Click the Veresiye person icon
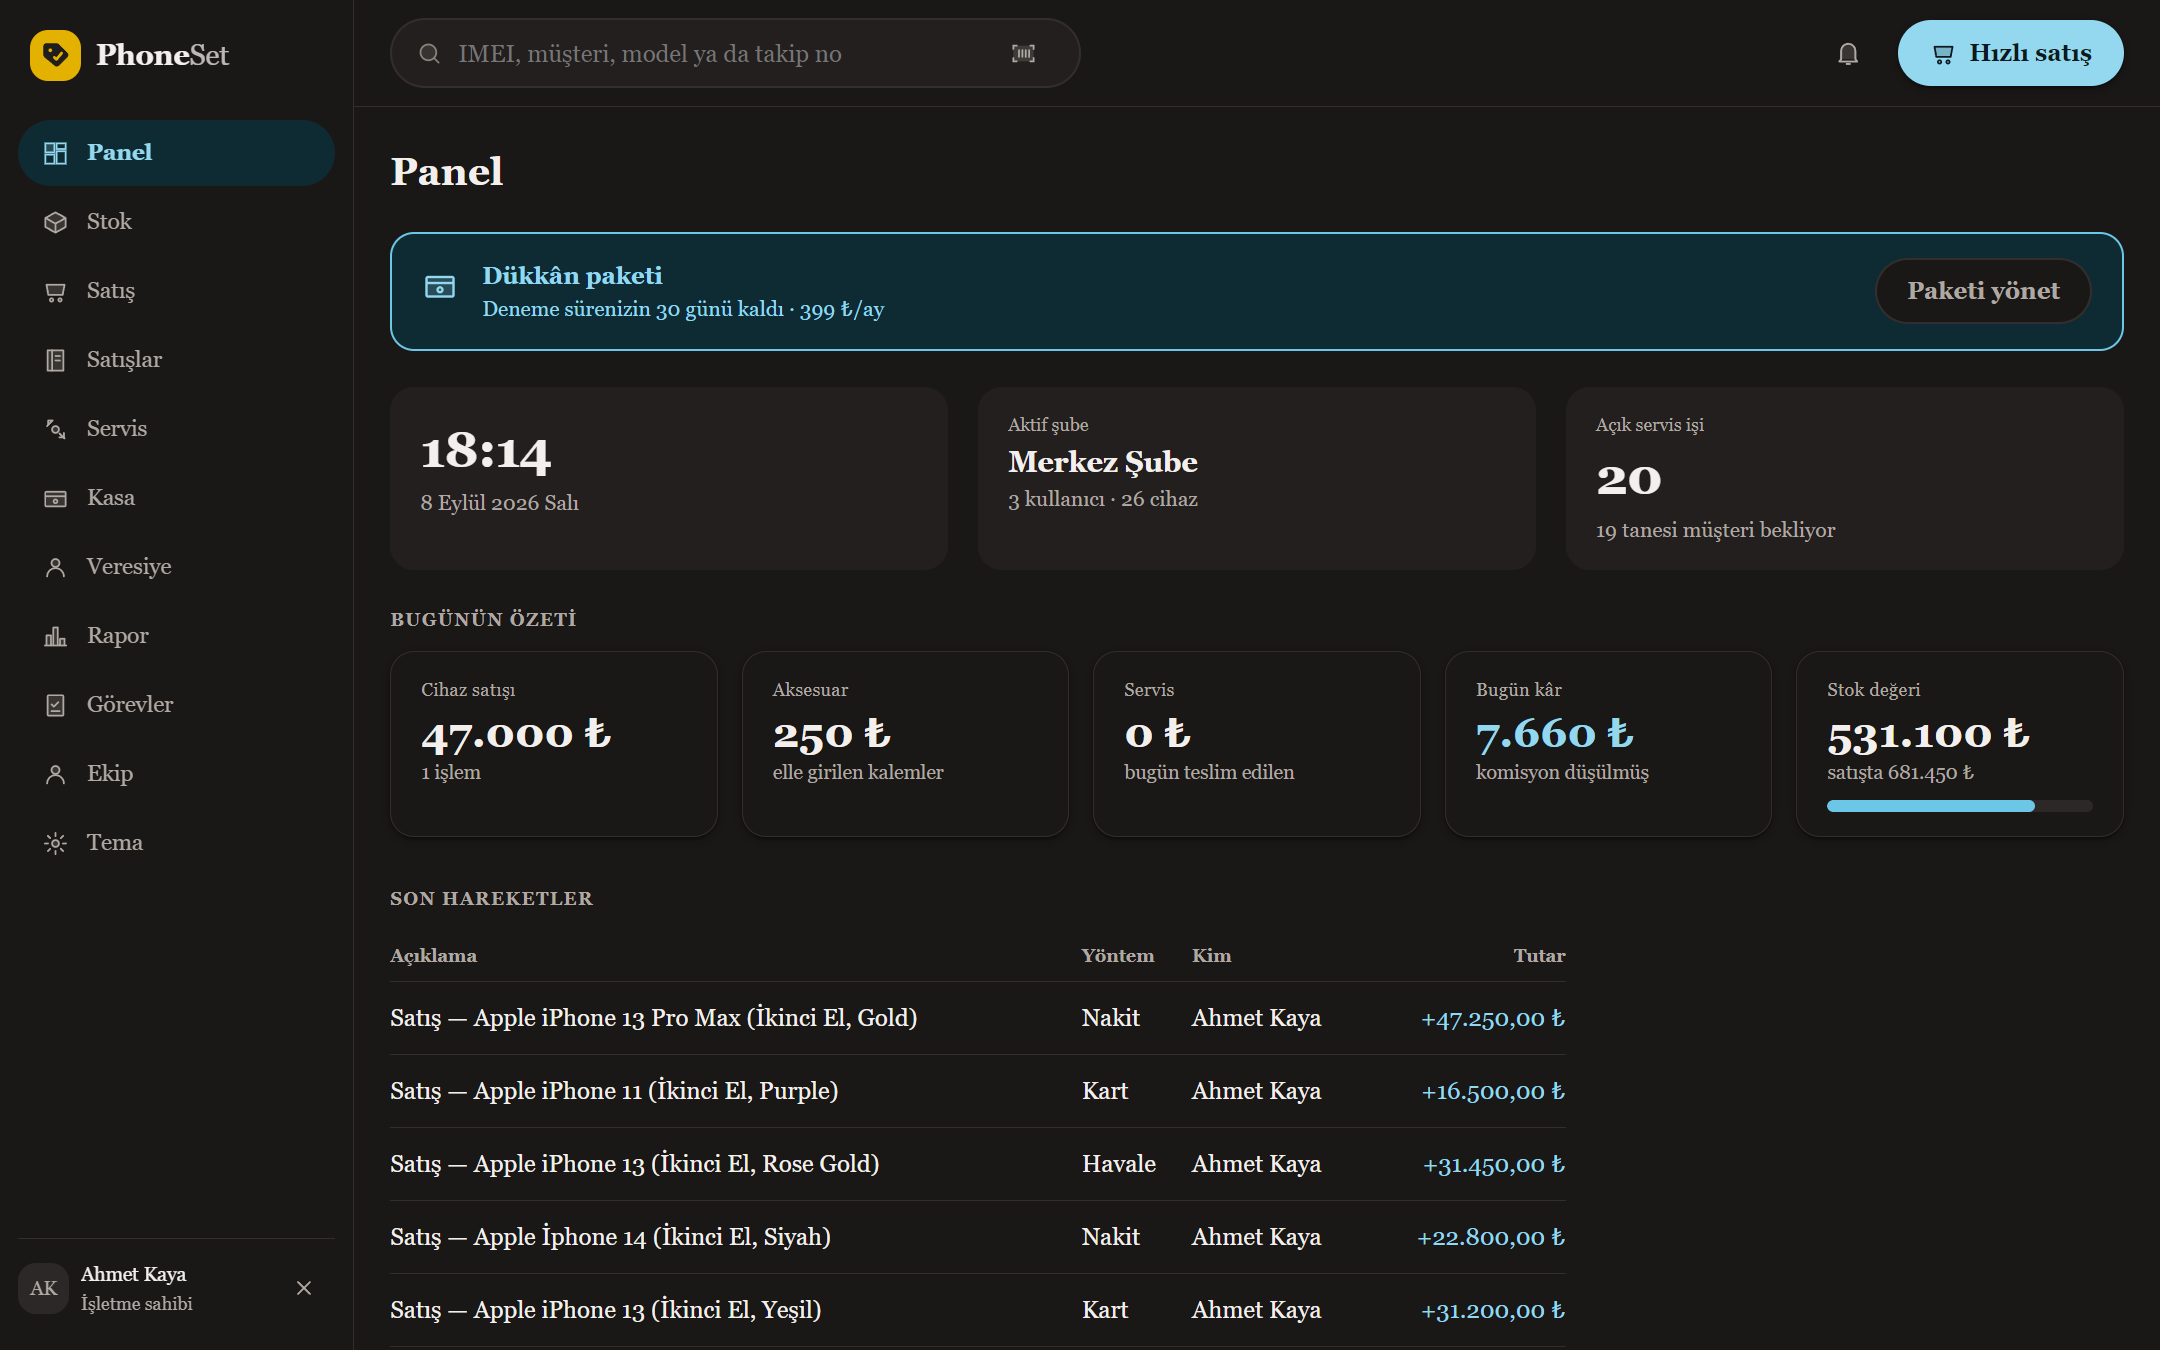 (x=55, y=567)
